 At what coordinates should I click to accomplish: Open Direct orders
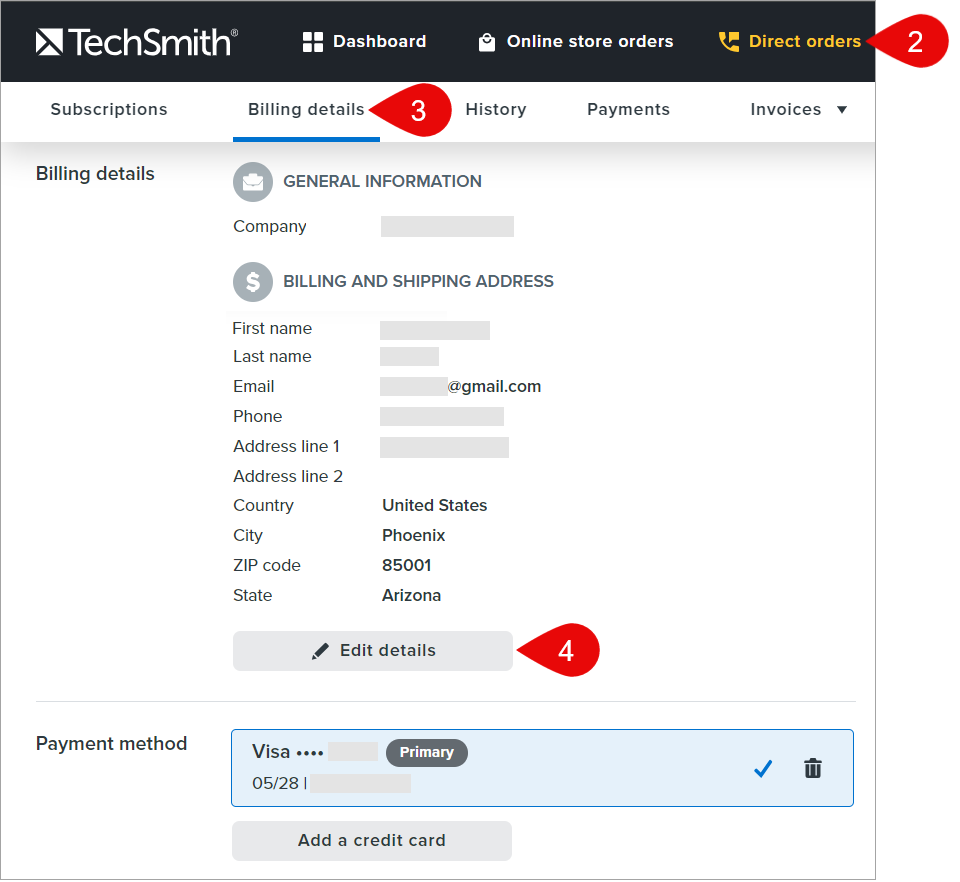(790, 42)
